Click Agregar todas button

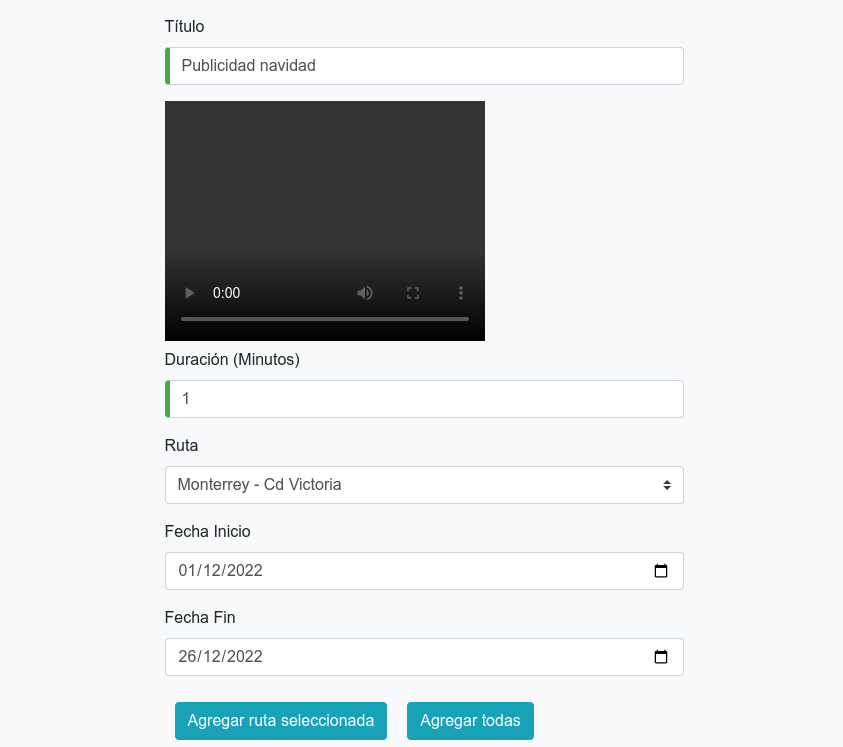coord(470,721)
